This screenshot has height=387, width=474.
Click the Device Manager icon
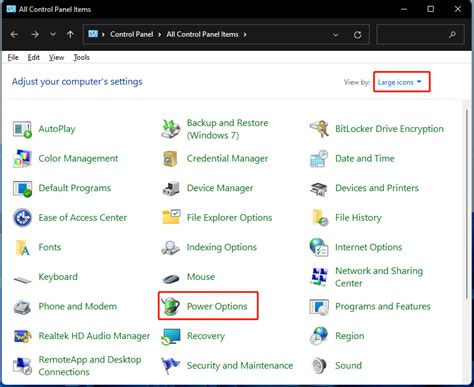(171, 188)
